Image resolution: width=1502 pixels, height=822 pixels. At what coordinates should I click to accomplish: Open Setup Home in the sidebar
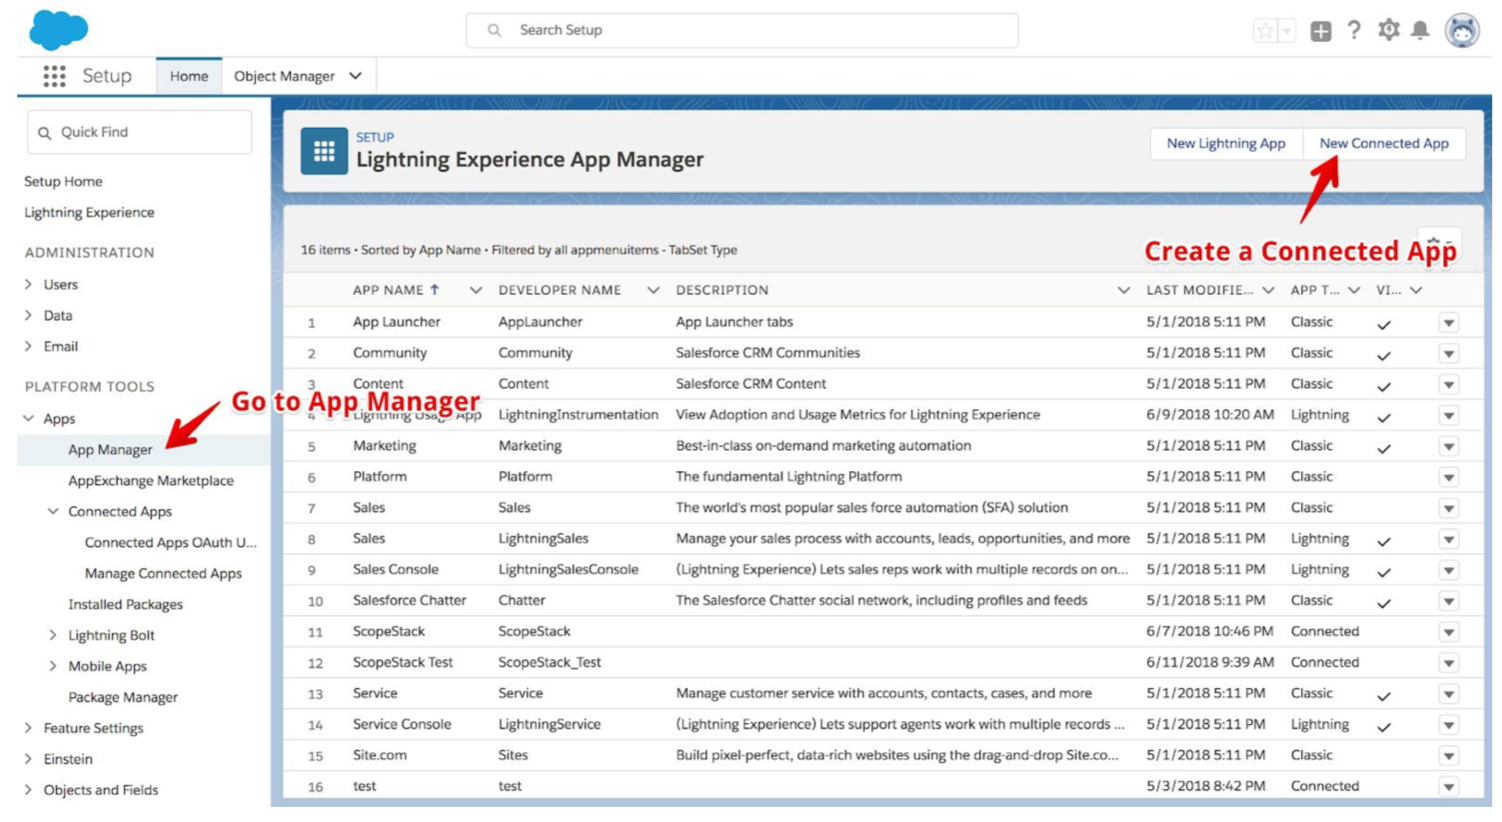63,181
